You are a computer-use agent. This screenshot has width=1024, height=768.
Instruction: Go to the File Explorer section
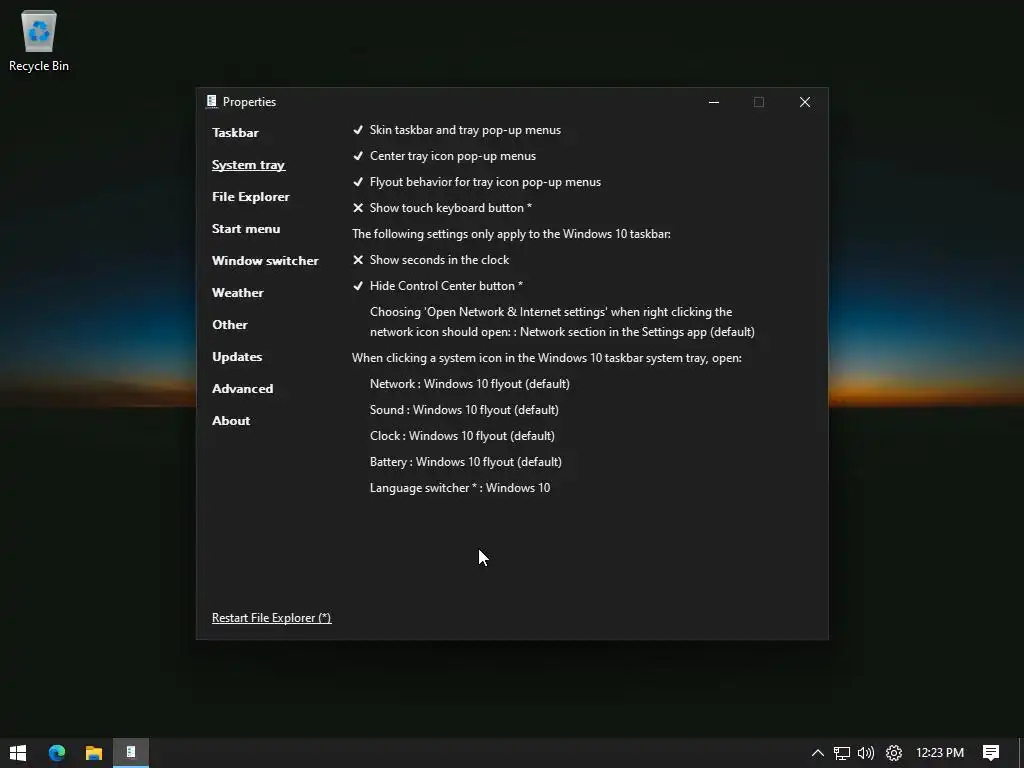point(251,197)
